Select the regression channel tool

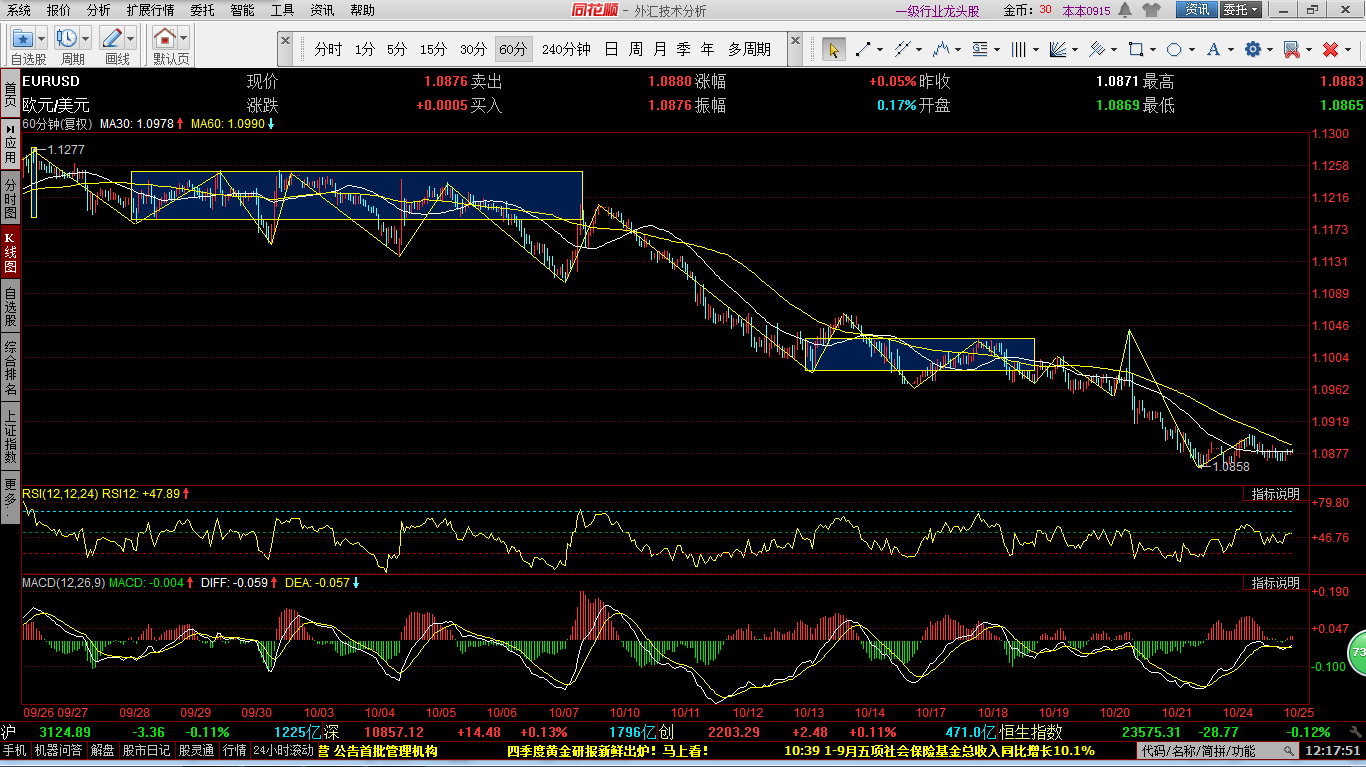[x=1097, y=49]
